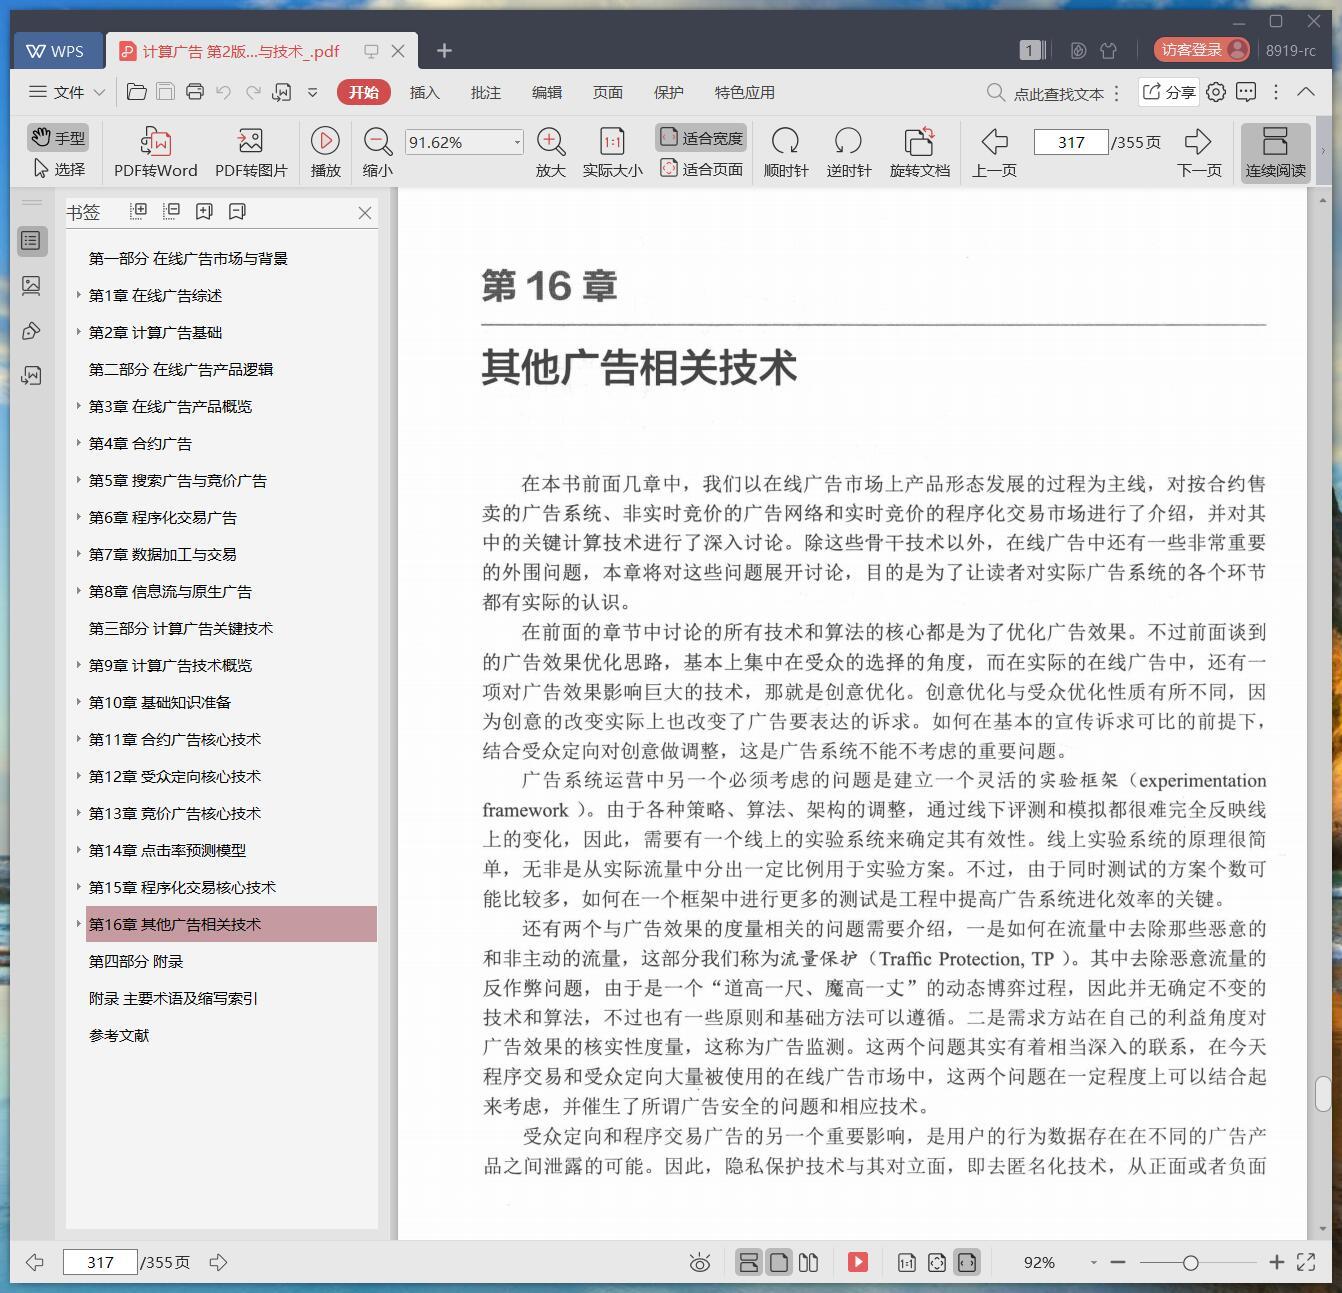The width and height of the screenshot is (1342, 1293).
Task: Click red play button in status bar
Action: click(x=858, y=1262)
